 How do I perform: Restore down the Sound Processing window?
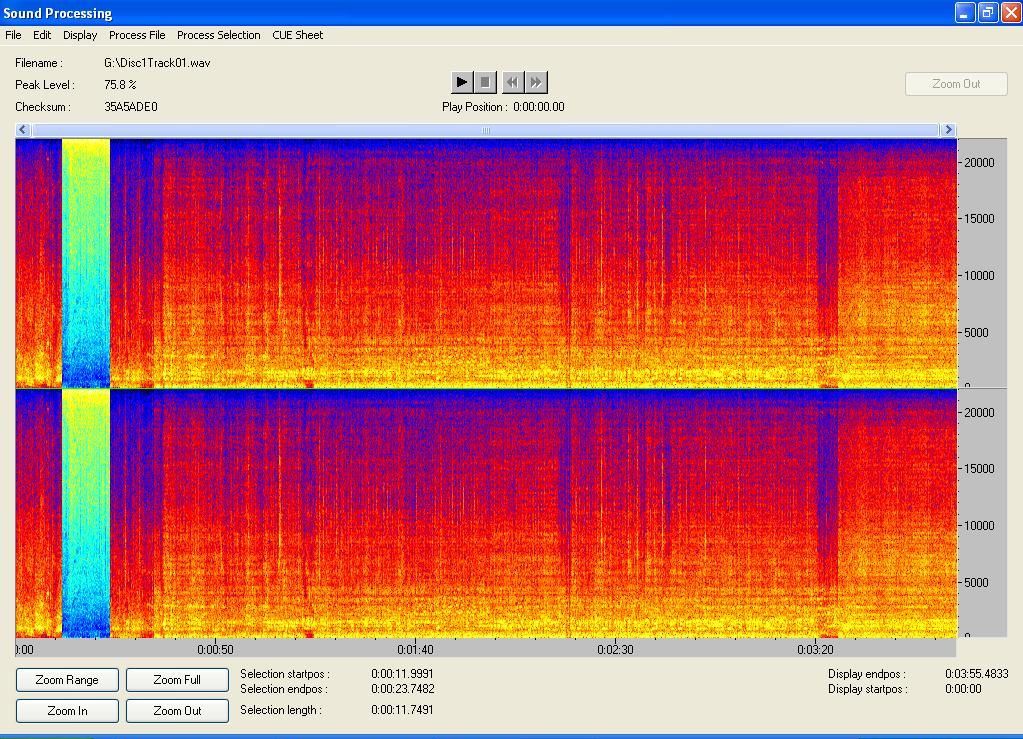[x=988, y=12]
